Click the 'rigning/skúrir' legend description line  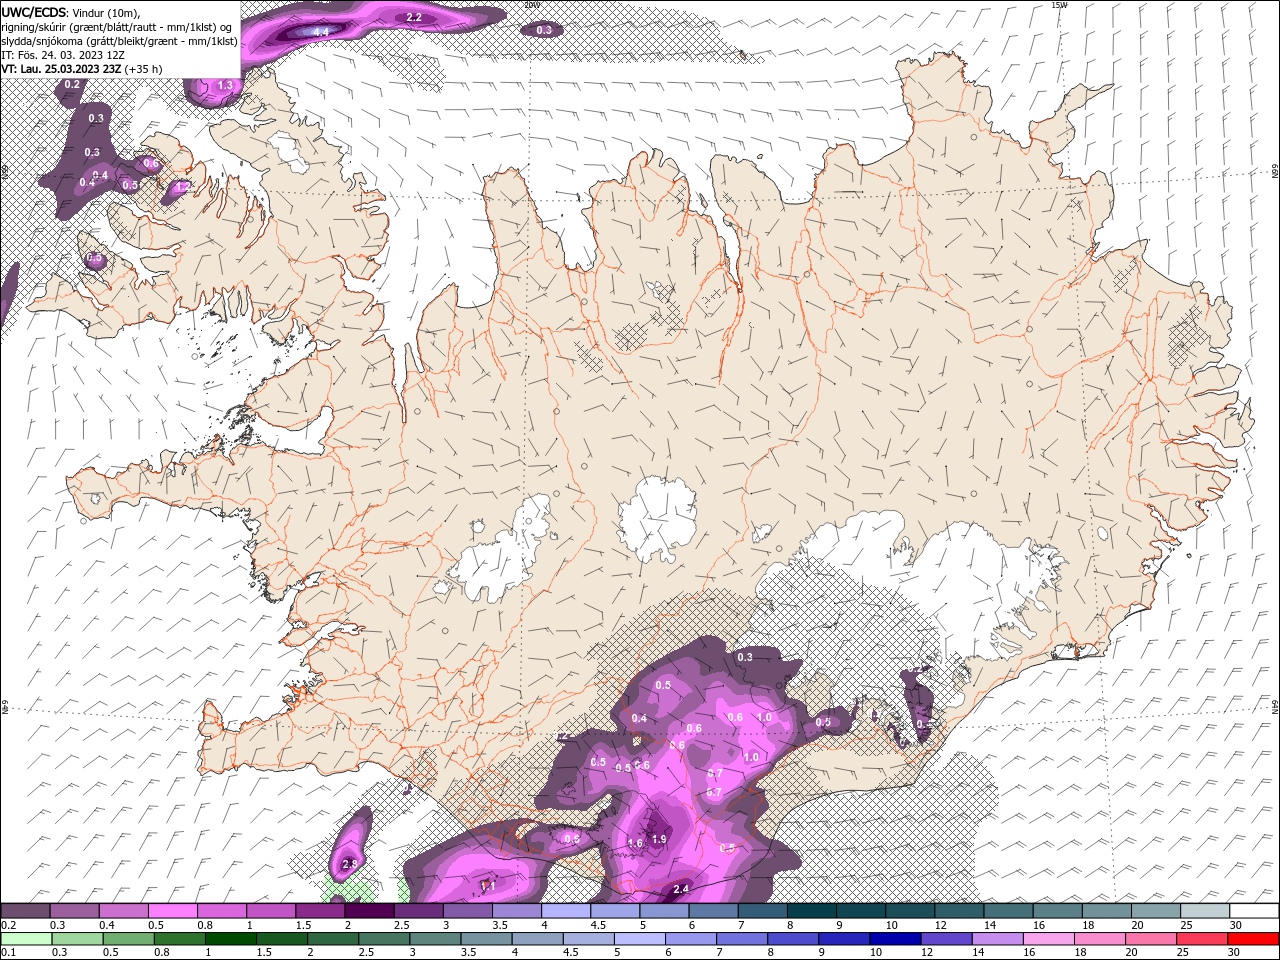[x=116, y=27]
